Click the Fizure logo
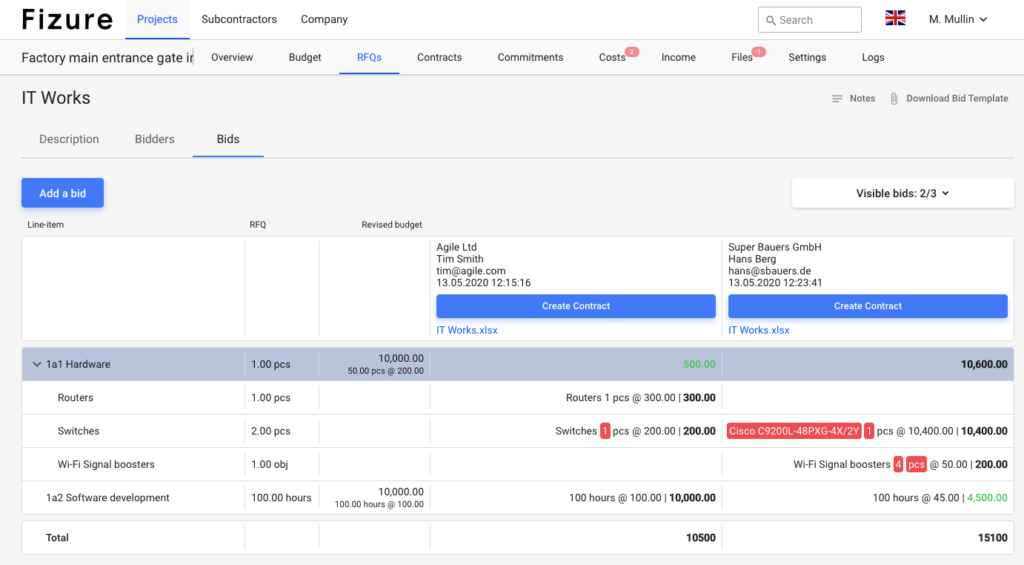 coord(67,20)
